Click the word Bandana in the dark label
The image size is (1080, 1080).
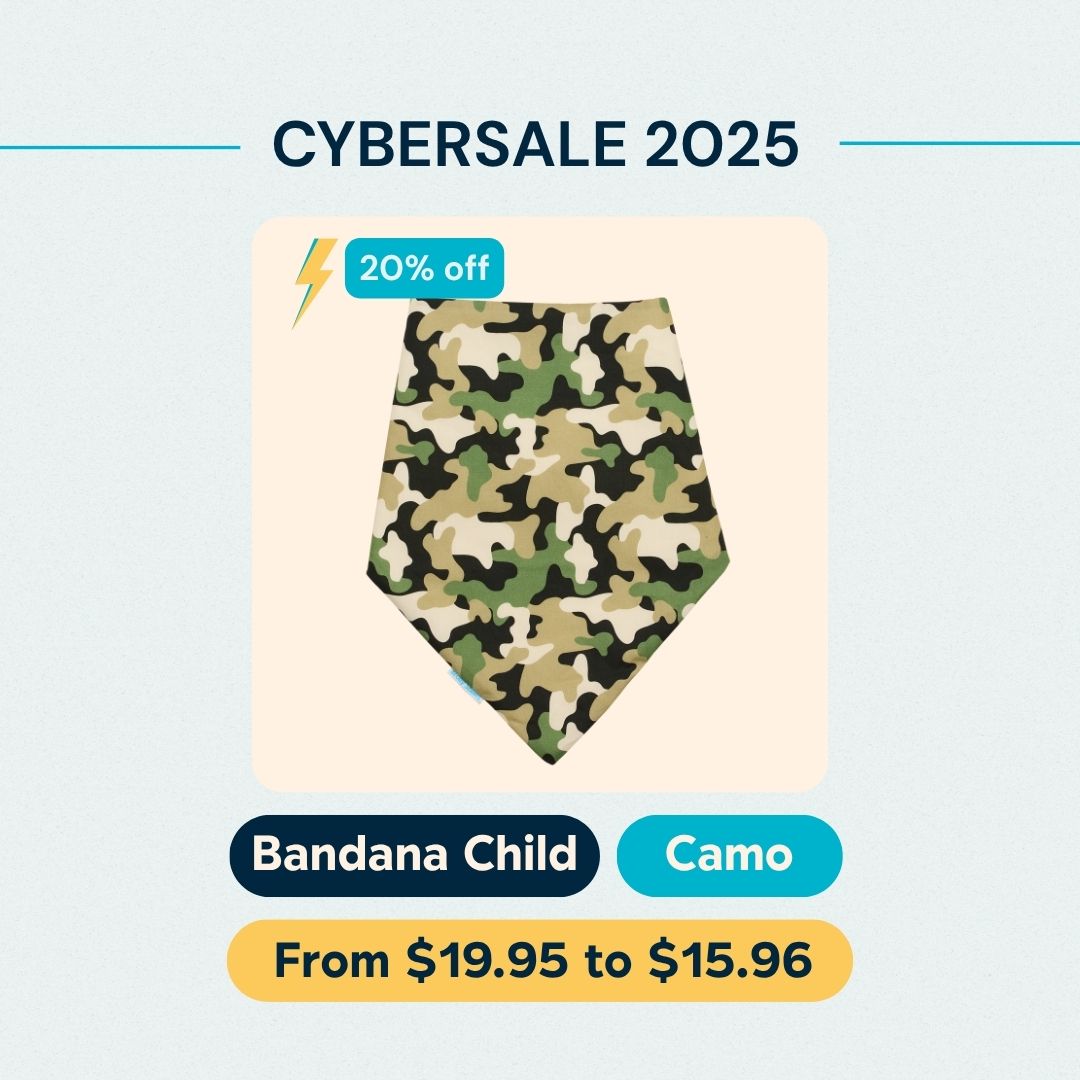click(345, 855)
